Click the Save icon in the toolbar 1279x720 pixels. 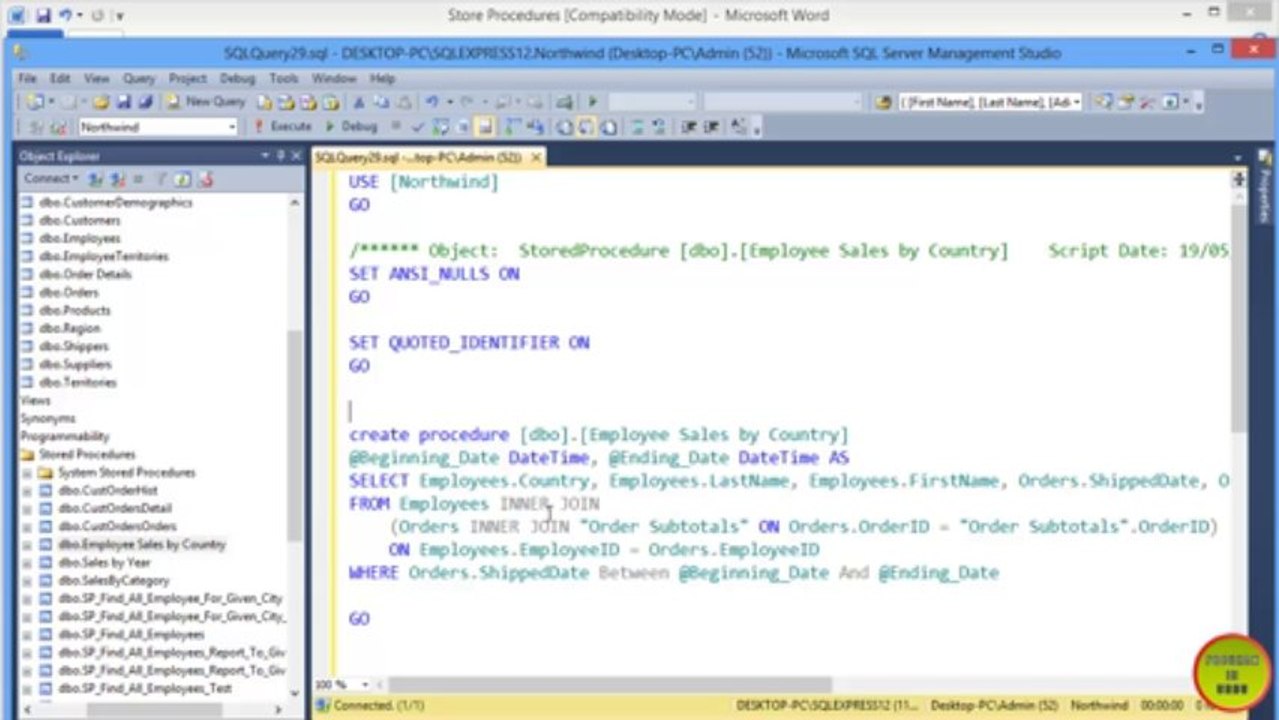(x=123, y=102)
